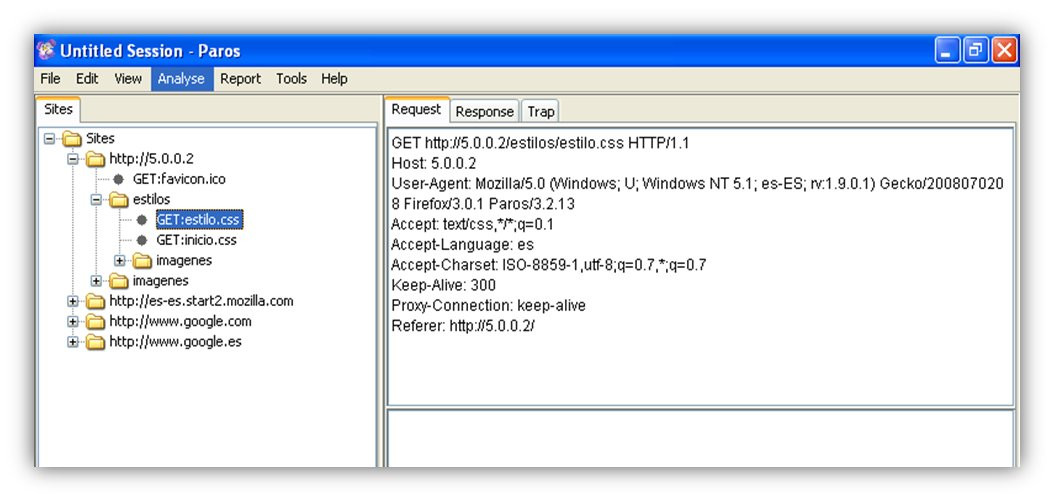Viewport: 1054px width, 501px height.
Task: Expand imagenes folder inside estilos
Action: 120,260
